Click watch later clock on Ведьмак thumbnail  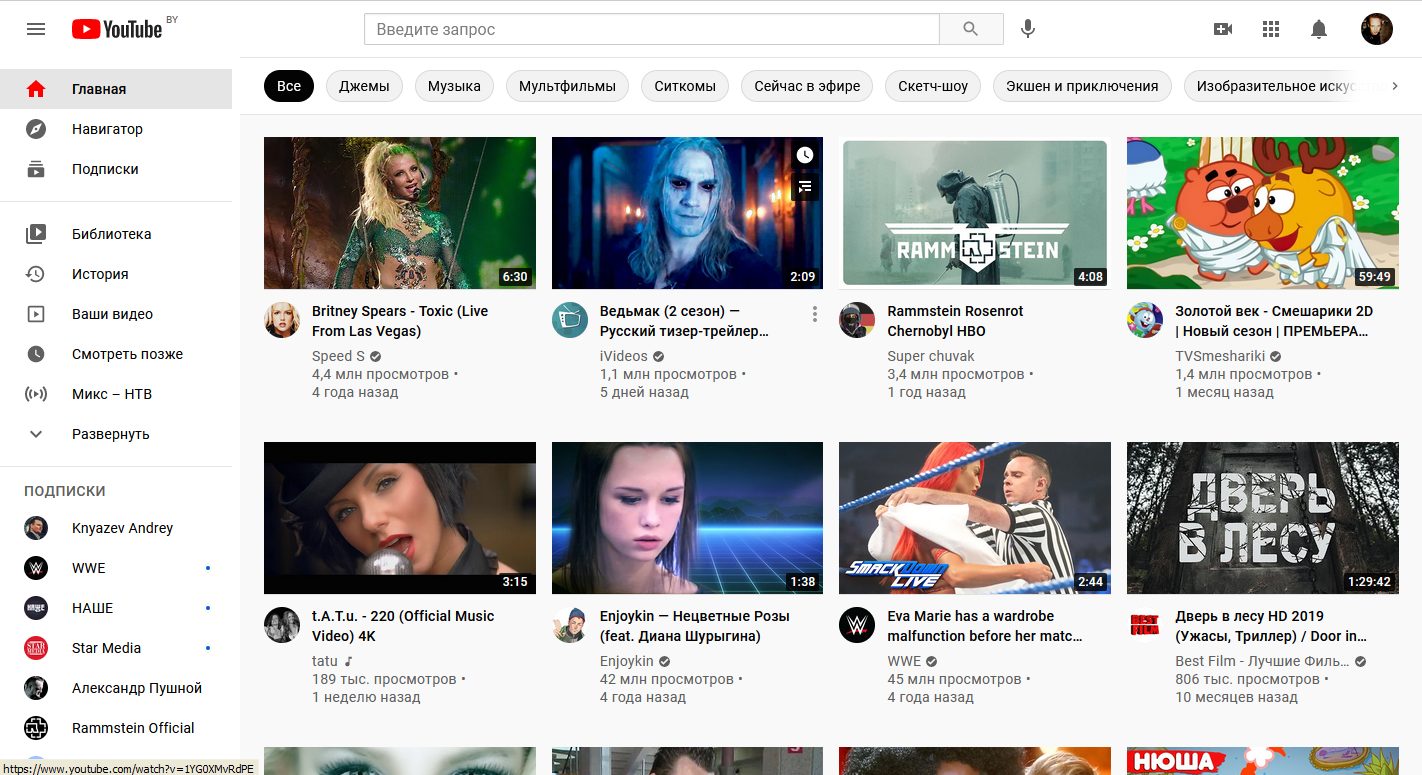tap(805, 155)
